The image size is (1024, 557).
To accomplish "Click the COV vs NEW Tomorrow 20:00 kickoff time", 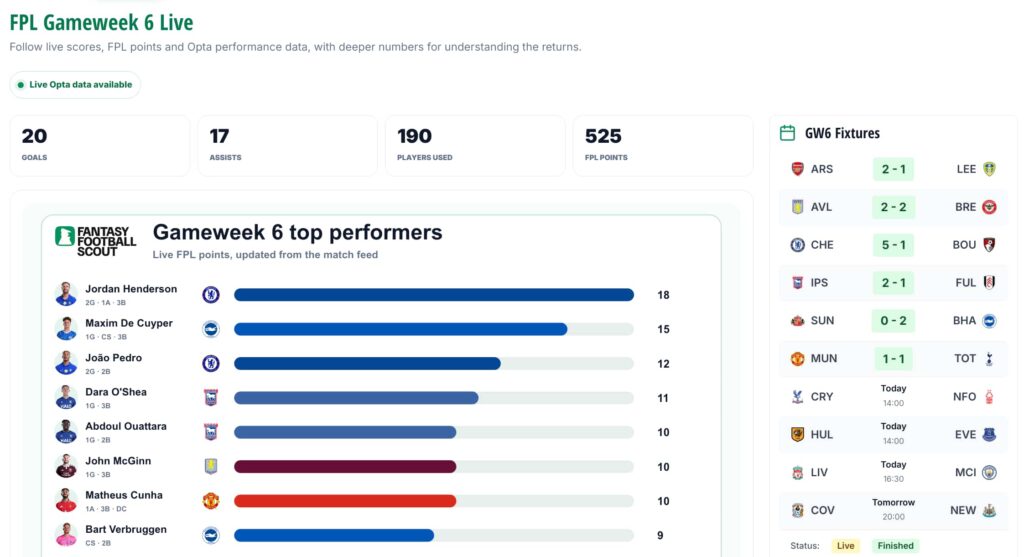I will pyautogui.click(x=893, y=509).
